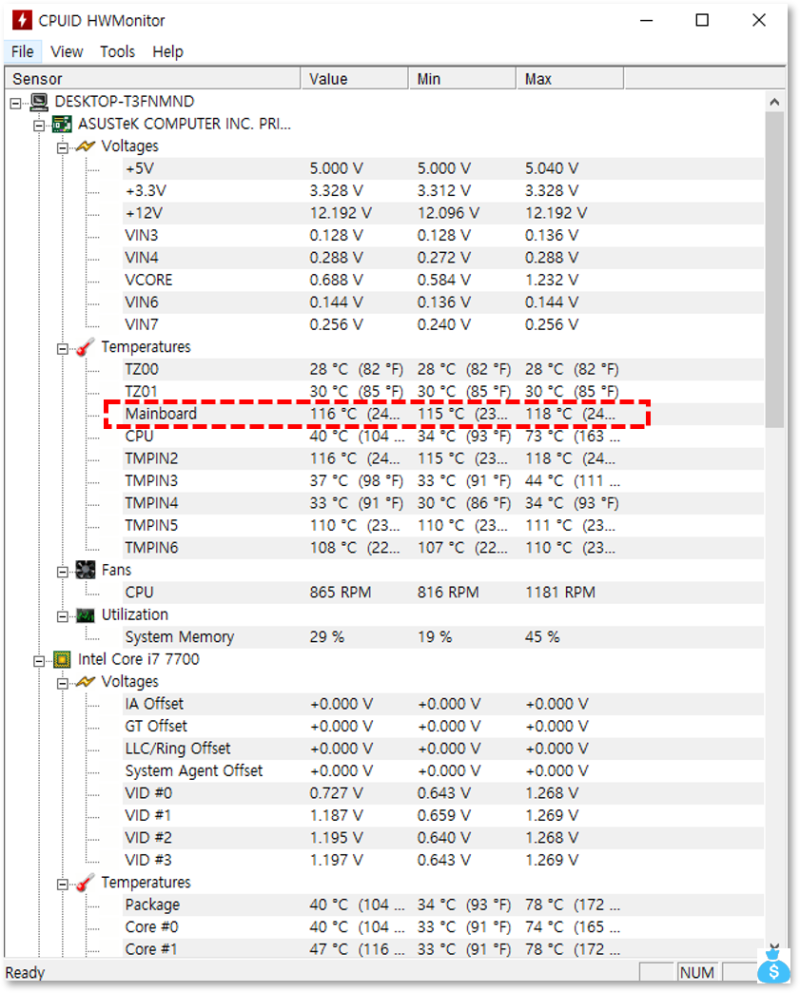
Task: Select the VIN3 row
Action: [443, 236]
